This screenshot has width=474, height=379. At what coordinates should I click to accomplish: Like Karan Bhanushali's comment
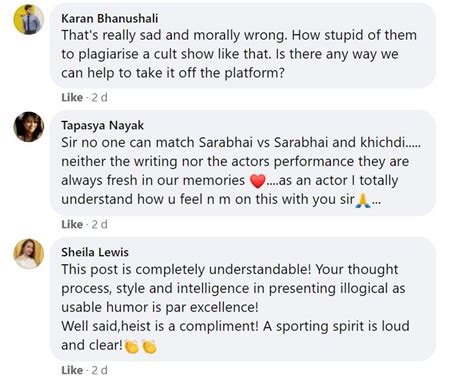72,98
